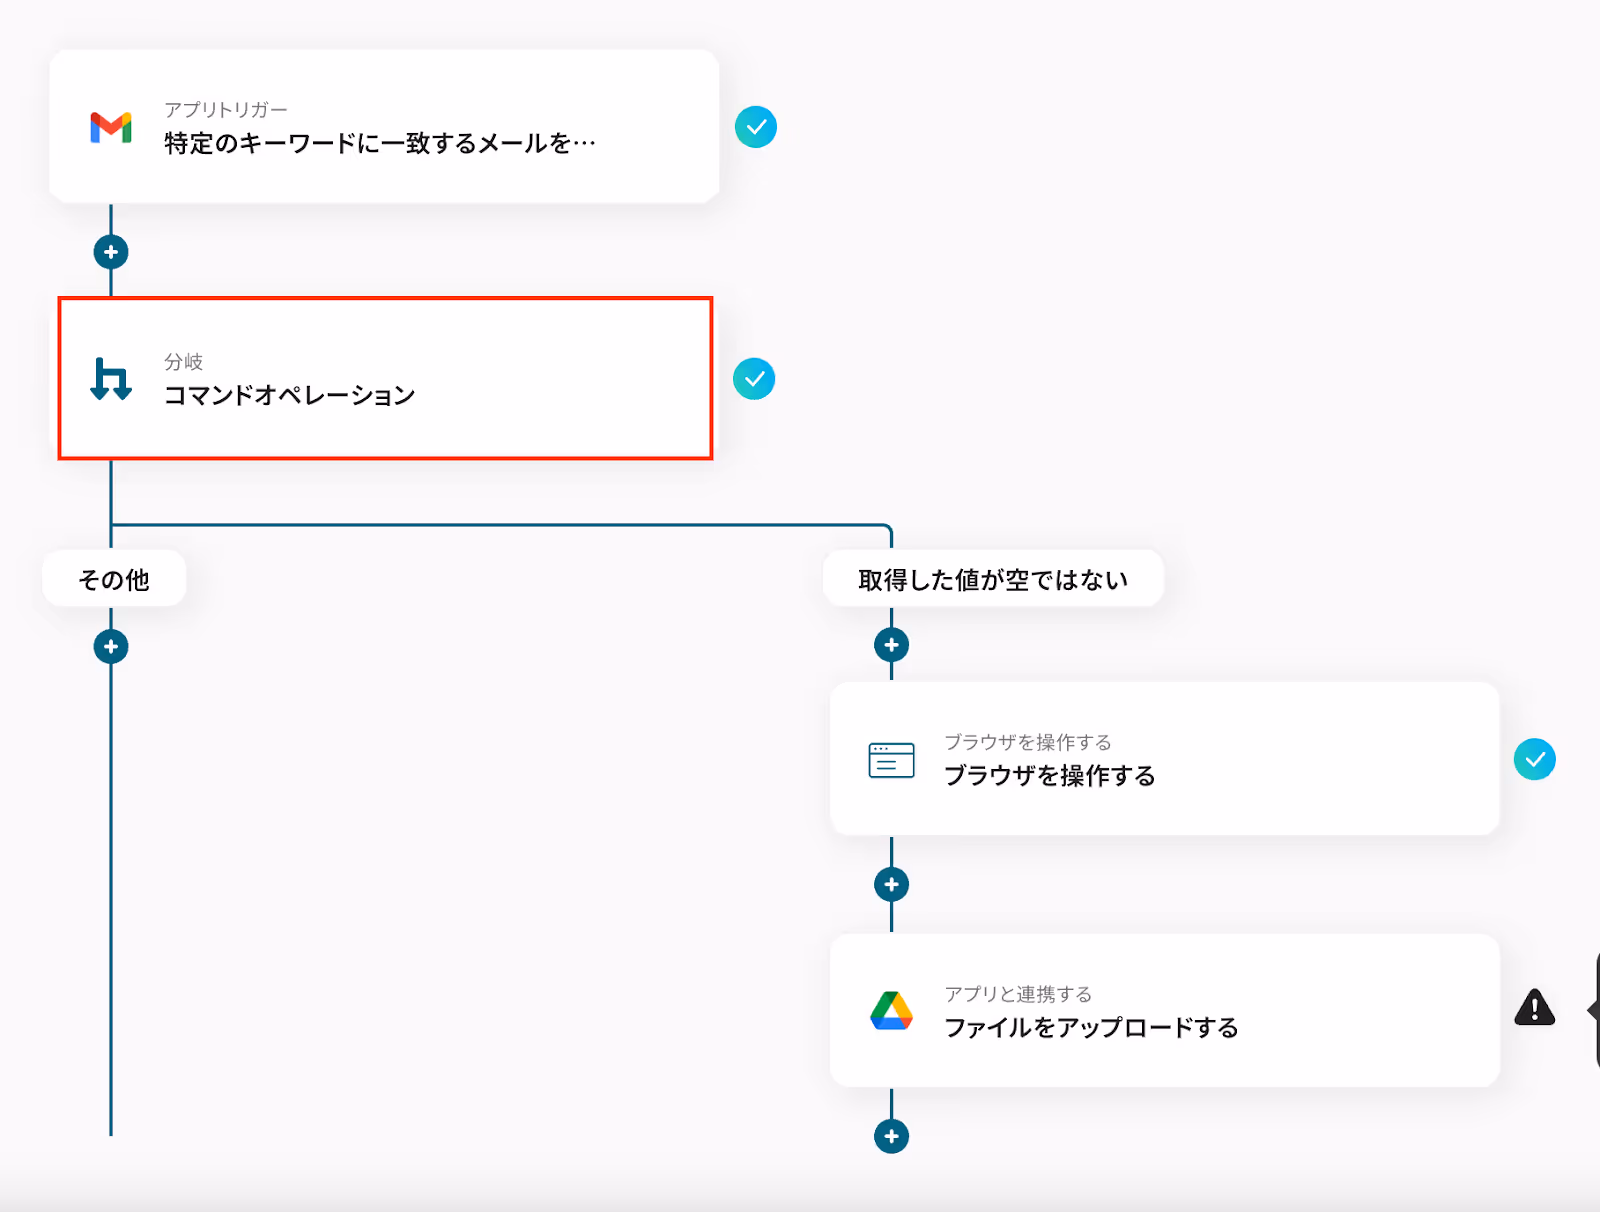This screenshot has height=1212, width=1600.
Task: Open the ブラウザを操作する card
Action: tap(1165, 759)
